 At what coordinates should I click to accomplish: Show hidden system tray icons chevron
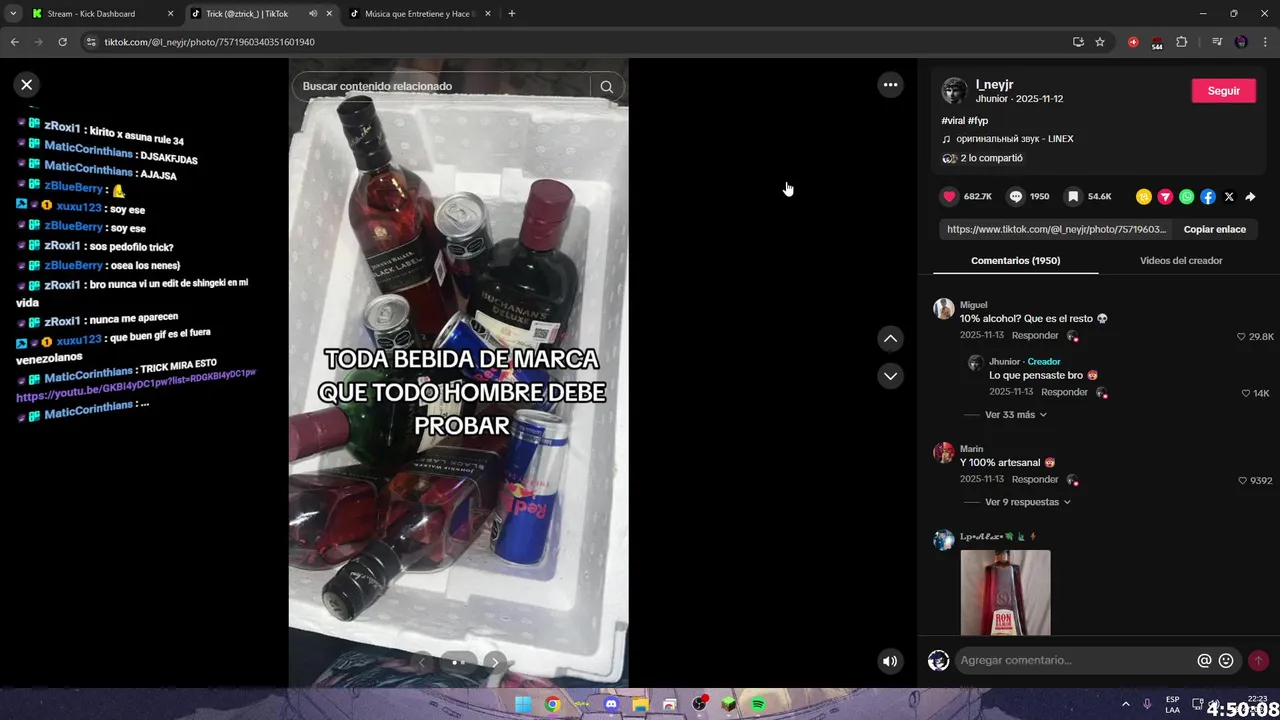1125,704
